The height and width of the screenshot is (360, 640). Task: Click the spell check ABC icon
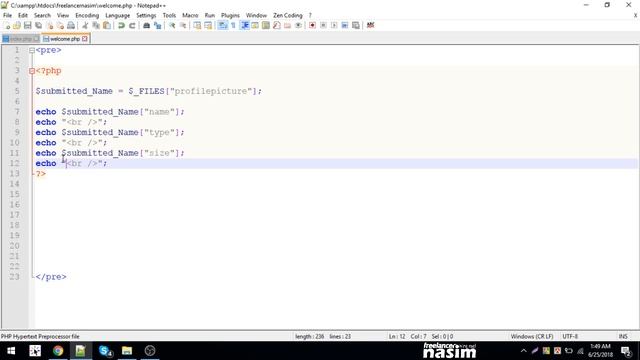(370, 25)
